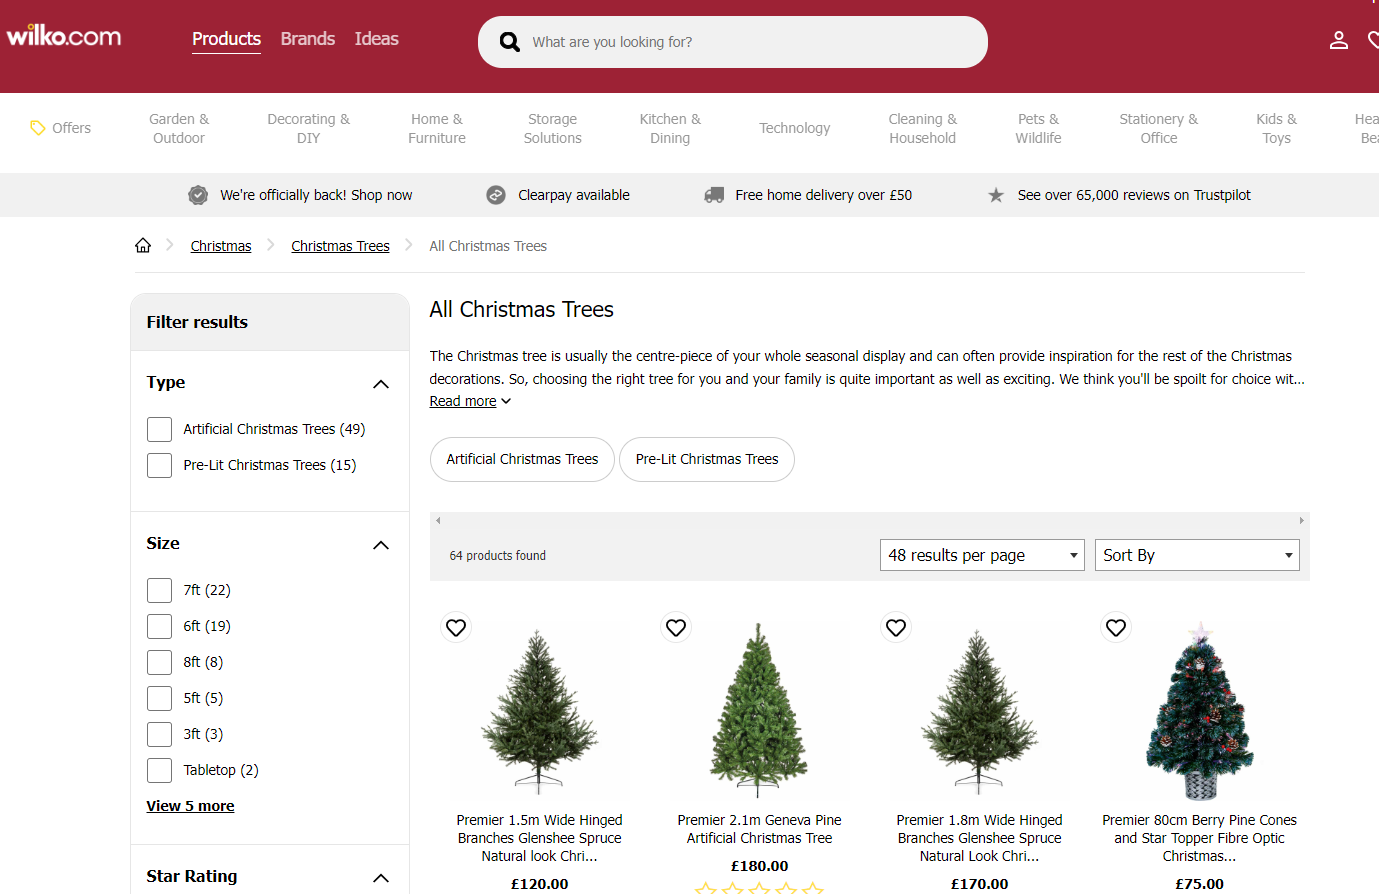Open the Stationery & Office menu
This screenshot has width=1379, height=894.
point(1159,128)
